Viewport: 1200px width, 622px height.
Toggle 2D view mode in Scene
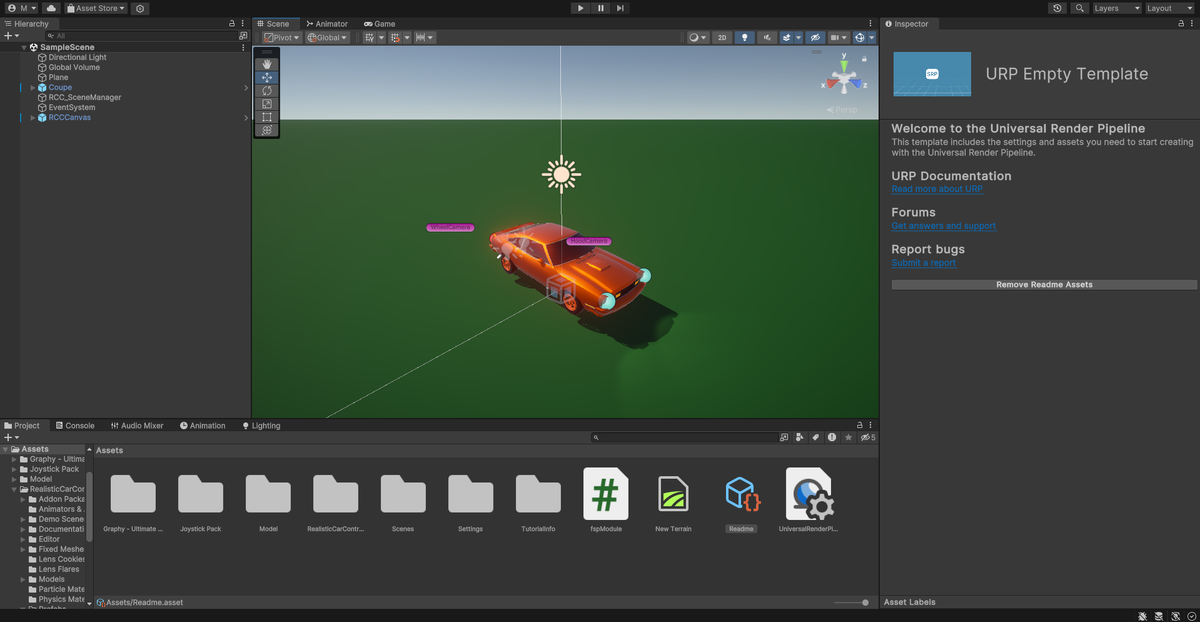[x=722, y=37]
